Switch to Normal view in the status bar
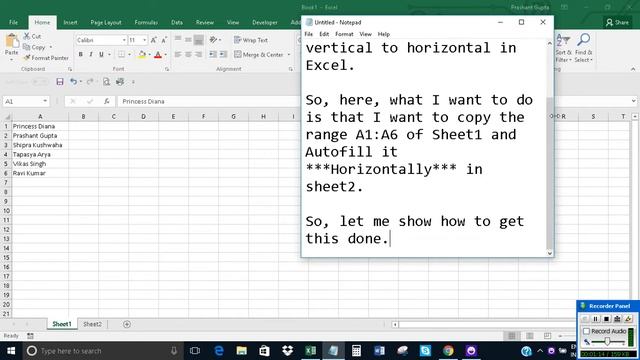640x360 pixels. (x=512, y=336)
